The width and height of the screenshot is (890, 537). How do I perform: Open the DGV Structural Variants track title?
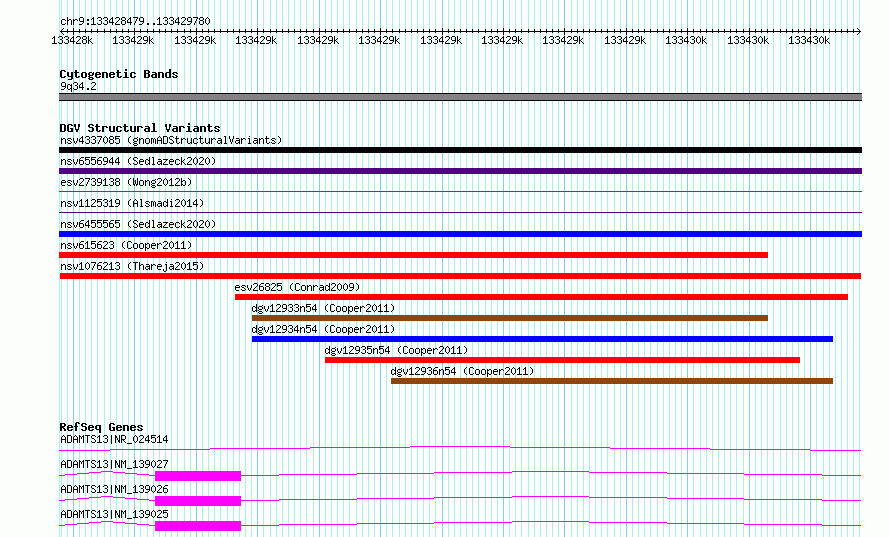tap(140, 128)
